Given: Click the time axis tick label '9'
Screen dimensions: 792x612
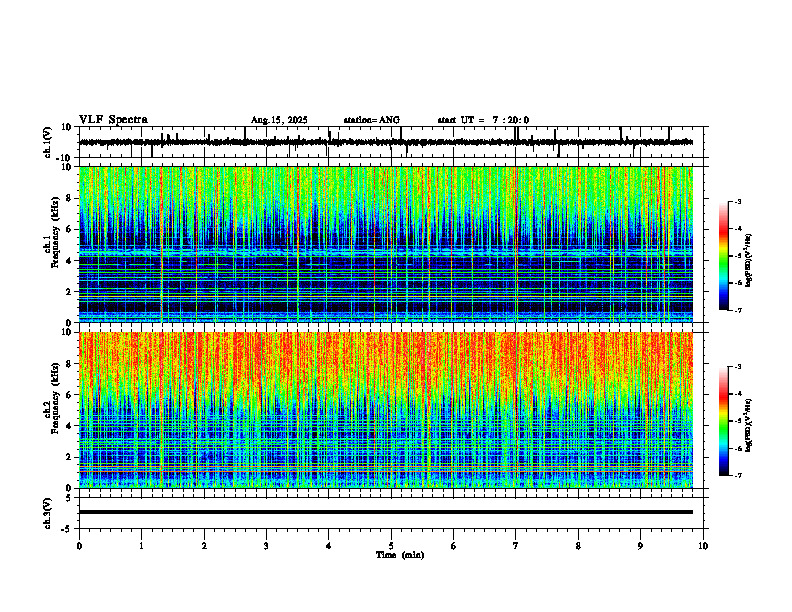Looking at the screenshot, I should (x=640, y=546).
